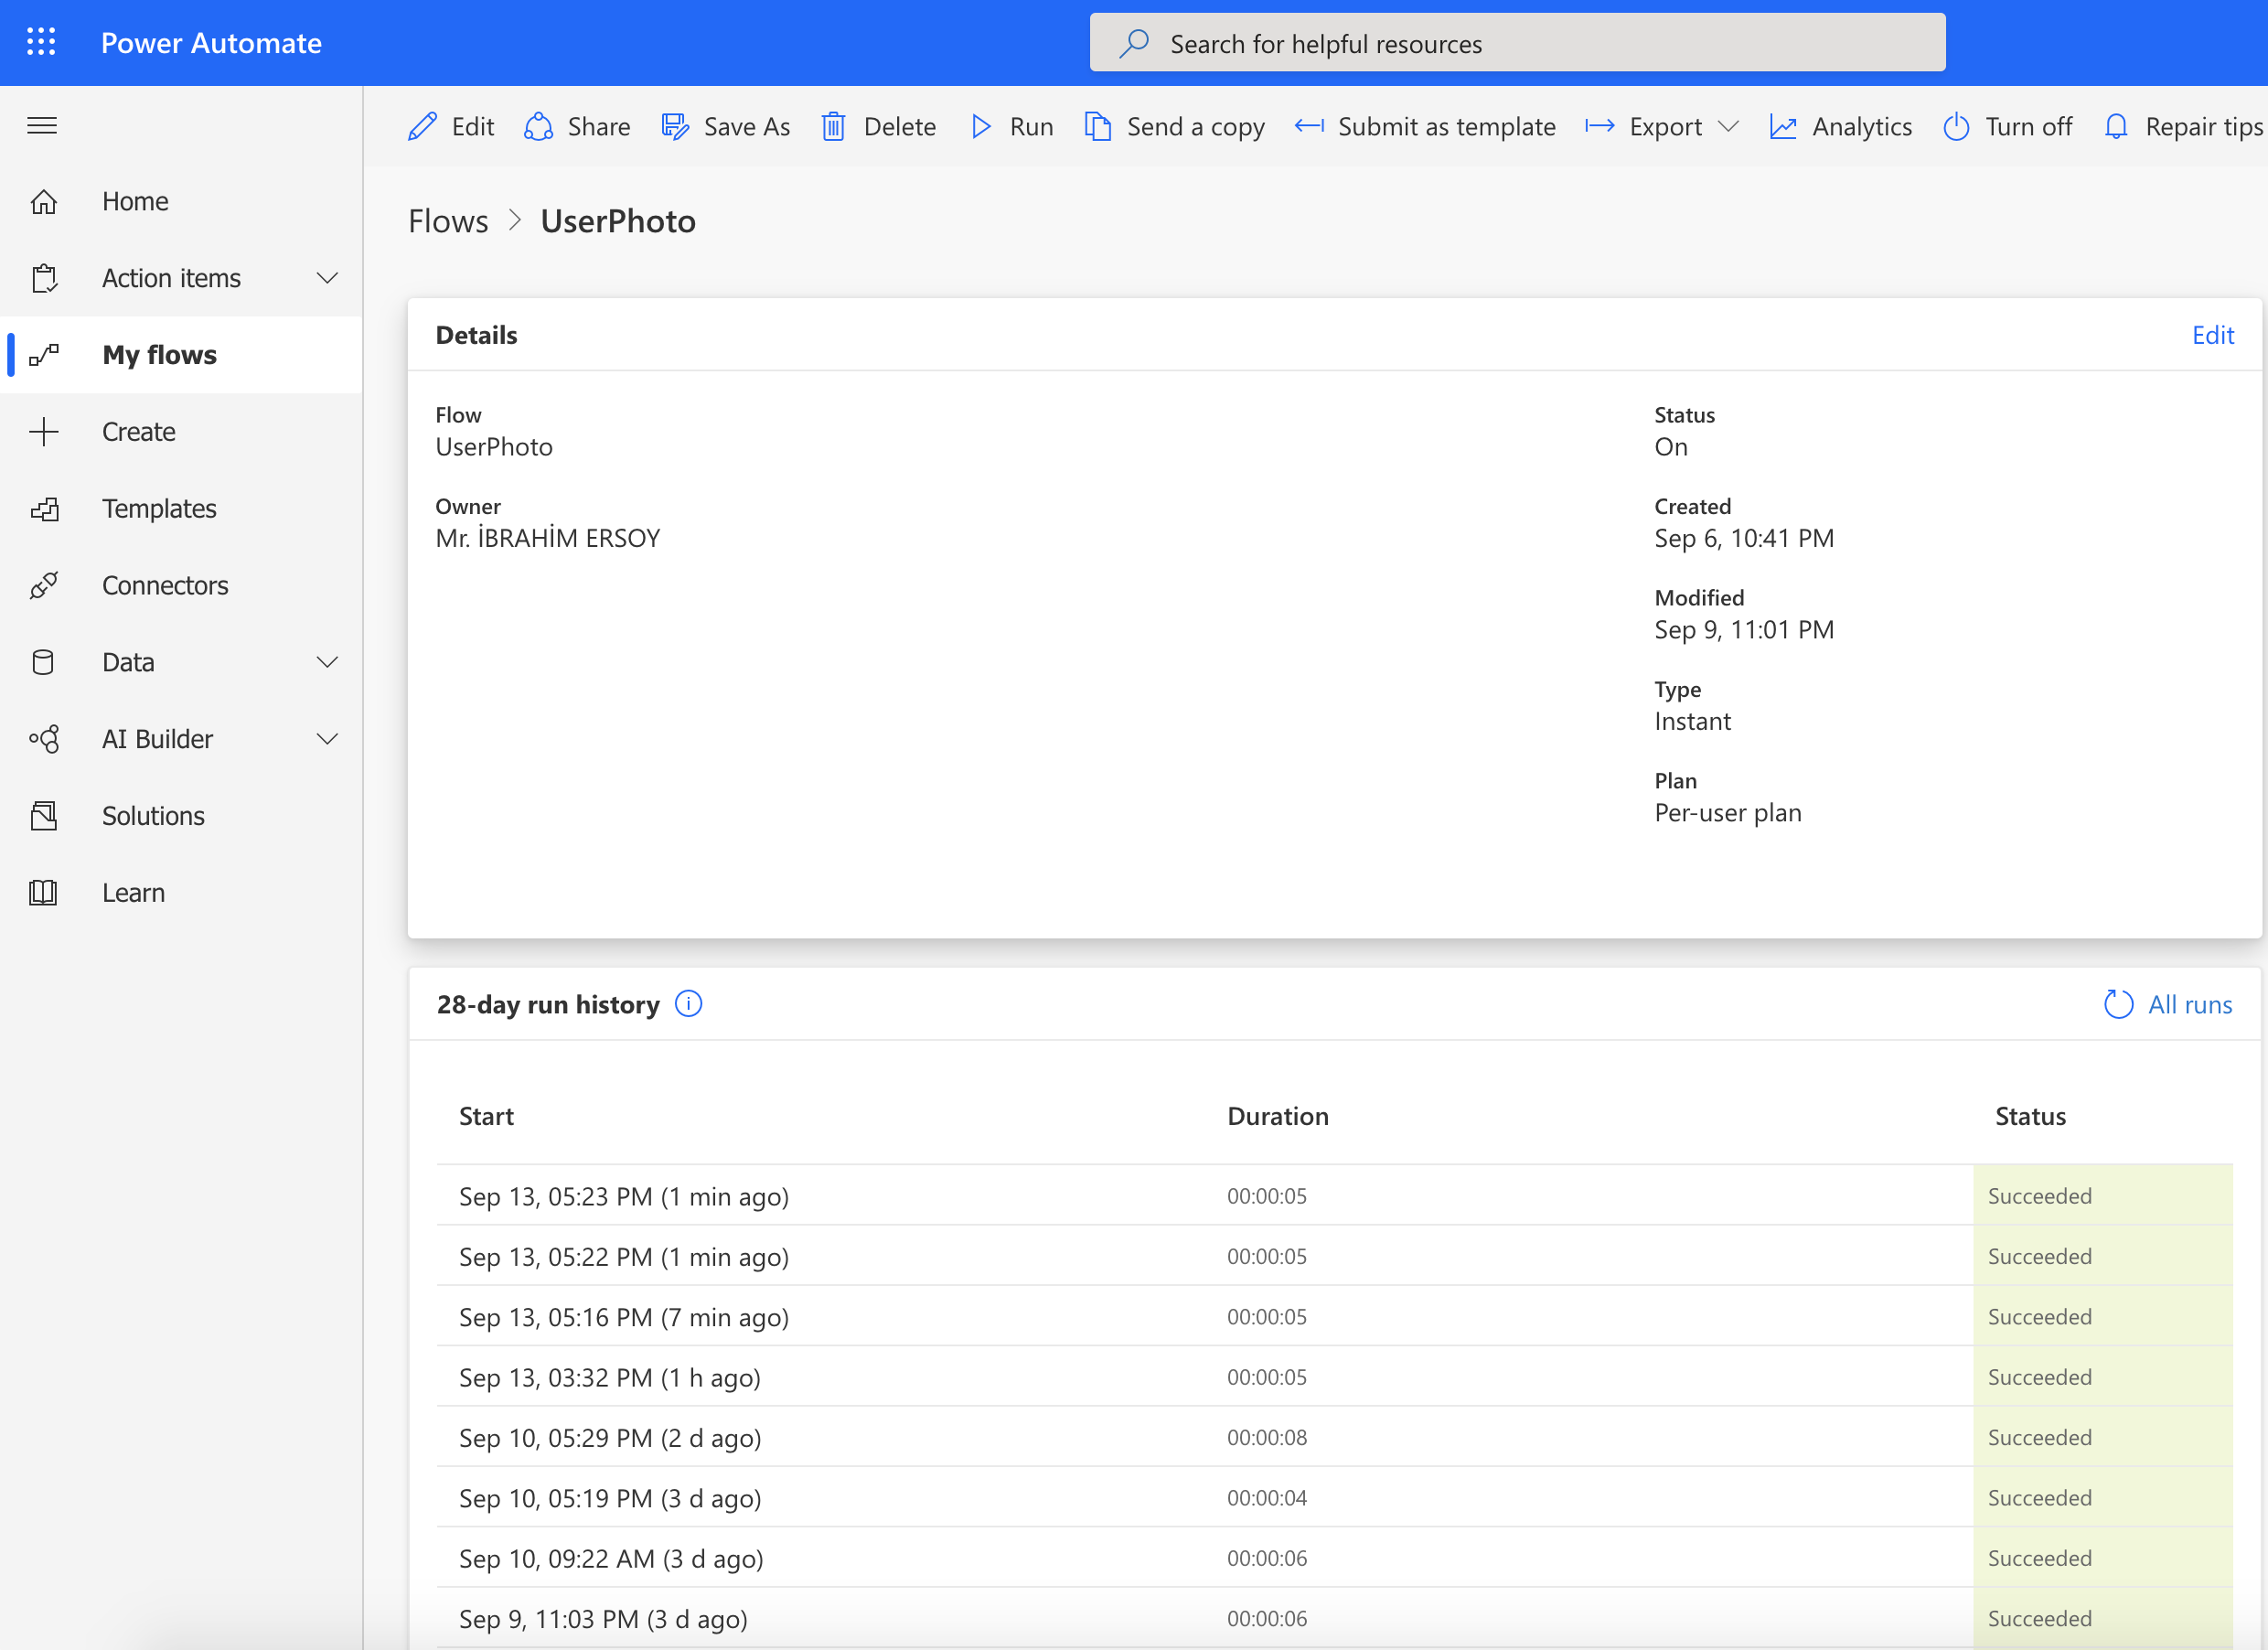This screenshot has height=1650, width=2268.
Task: Click the UserPhoto breadcrumb title
Action: pyautogui.click(x=618, y=221)
